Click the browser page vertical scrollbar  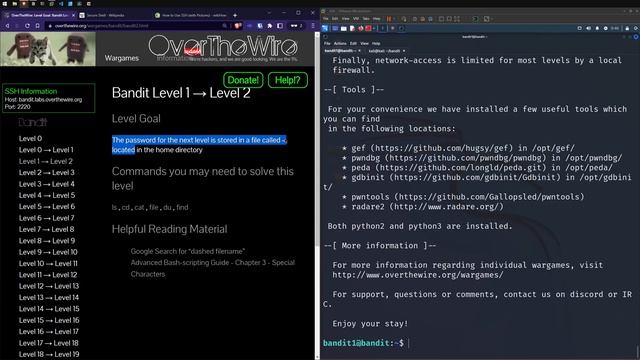317,139
